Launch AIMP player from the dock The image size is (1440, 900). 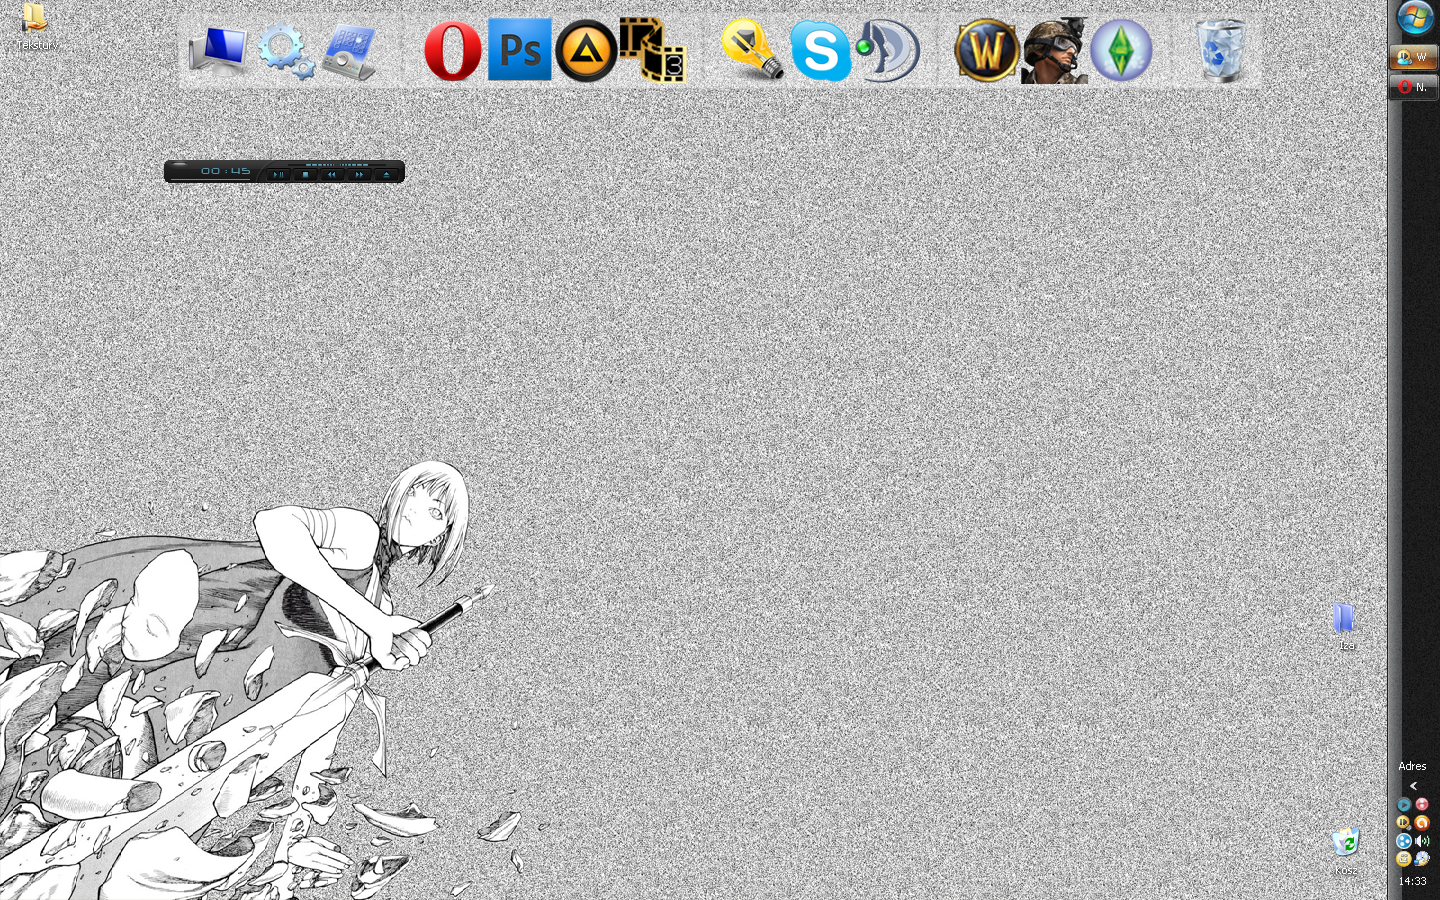point(586,51)
